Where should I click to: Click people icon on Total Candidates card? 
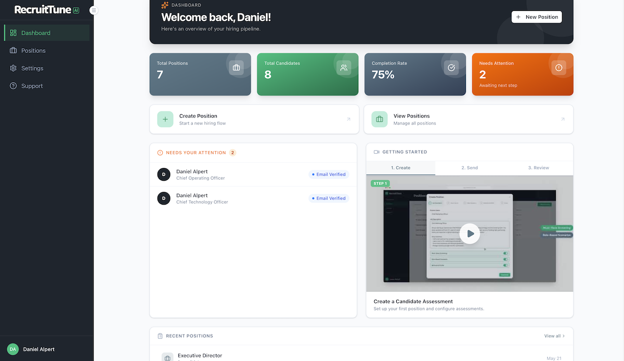[x=344, y=68]
